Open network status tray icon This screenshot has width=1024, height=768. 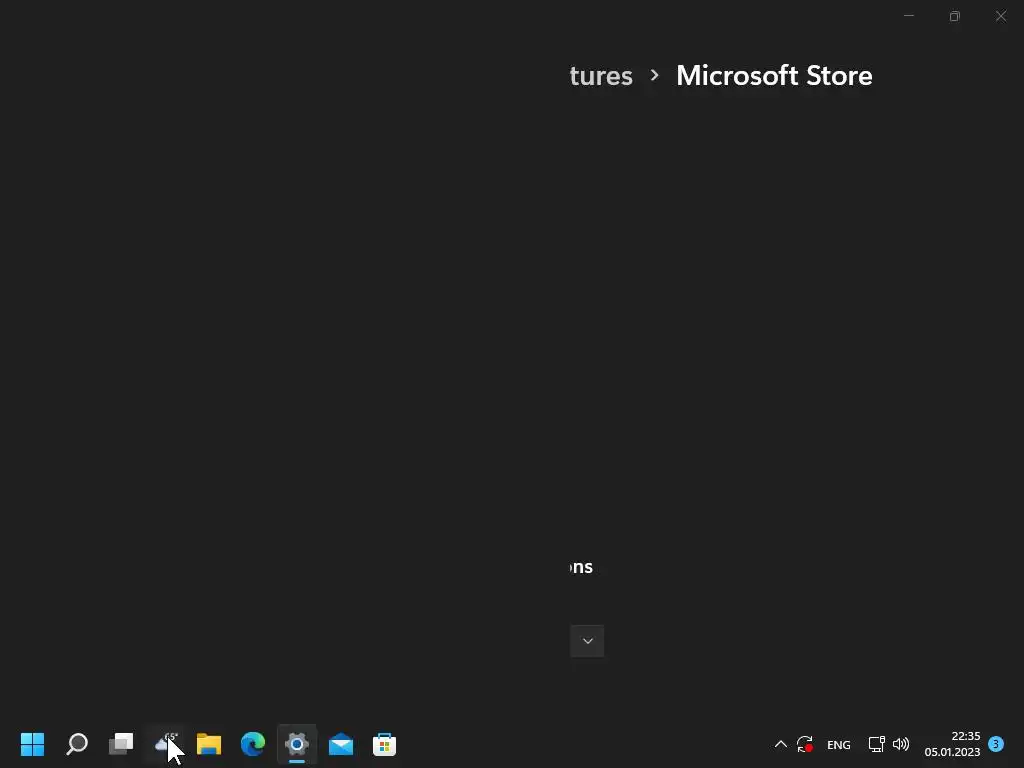[876, 744]
